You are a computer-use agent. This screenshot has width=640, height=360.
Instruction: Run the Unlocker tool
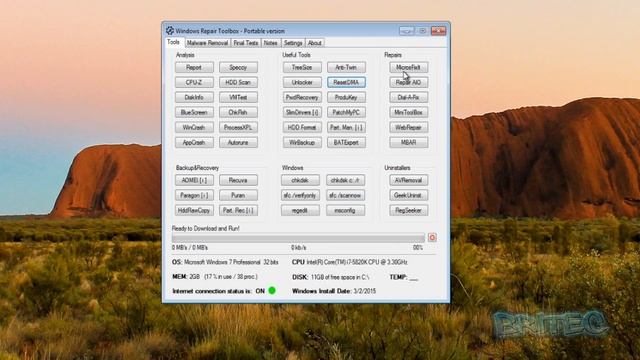click(302, 82)
